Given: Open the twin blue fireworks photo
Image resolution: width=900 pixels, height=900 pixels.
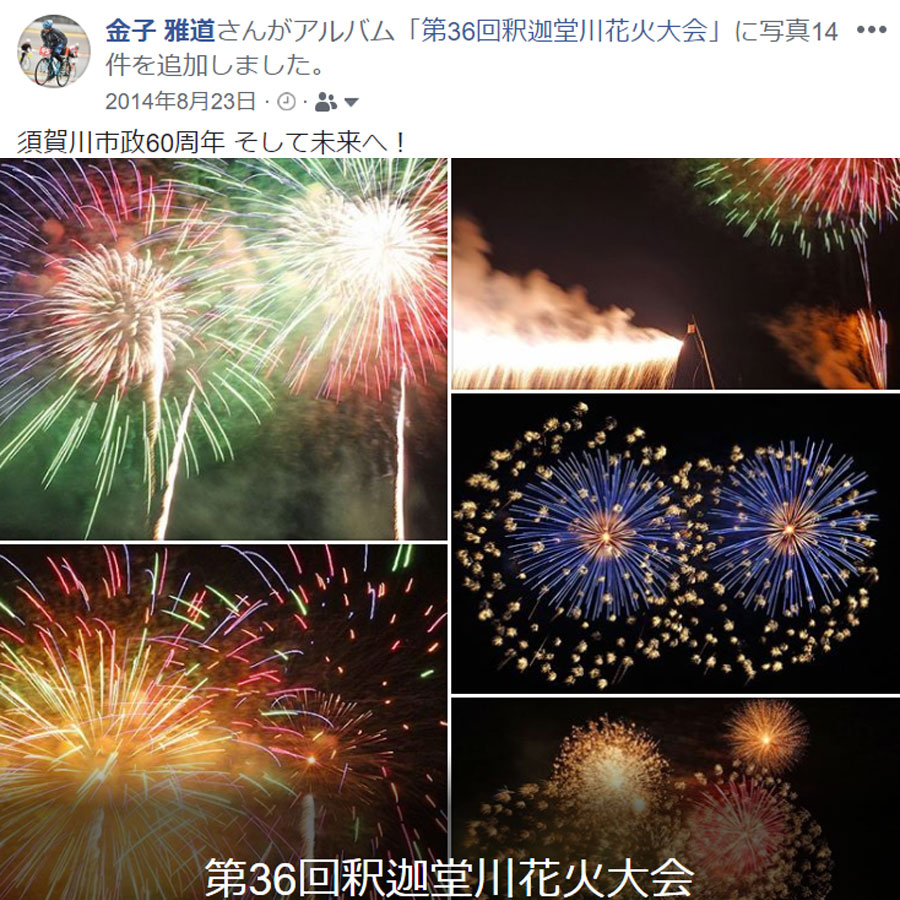Looking at the screenshot, I should [x=676, y=543].
